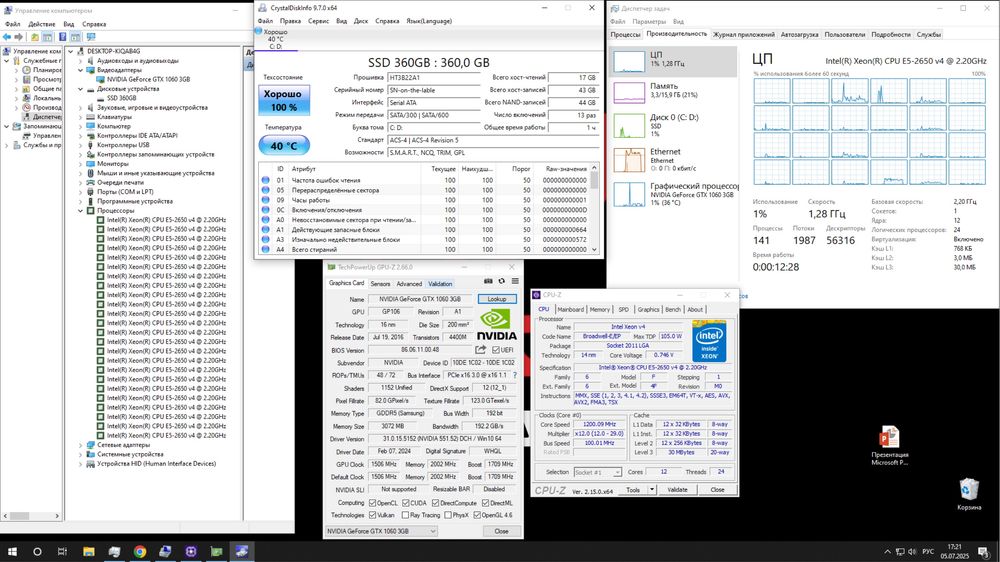Screen dimensions: 1000x562
Task: Switch to Sensors tab in GPU-Z
Action: click(380, 284)
